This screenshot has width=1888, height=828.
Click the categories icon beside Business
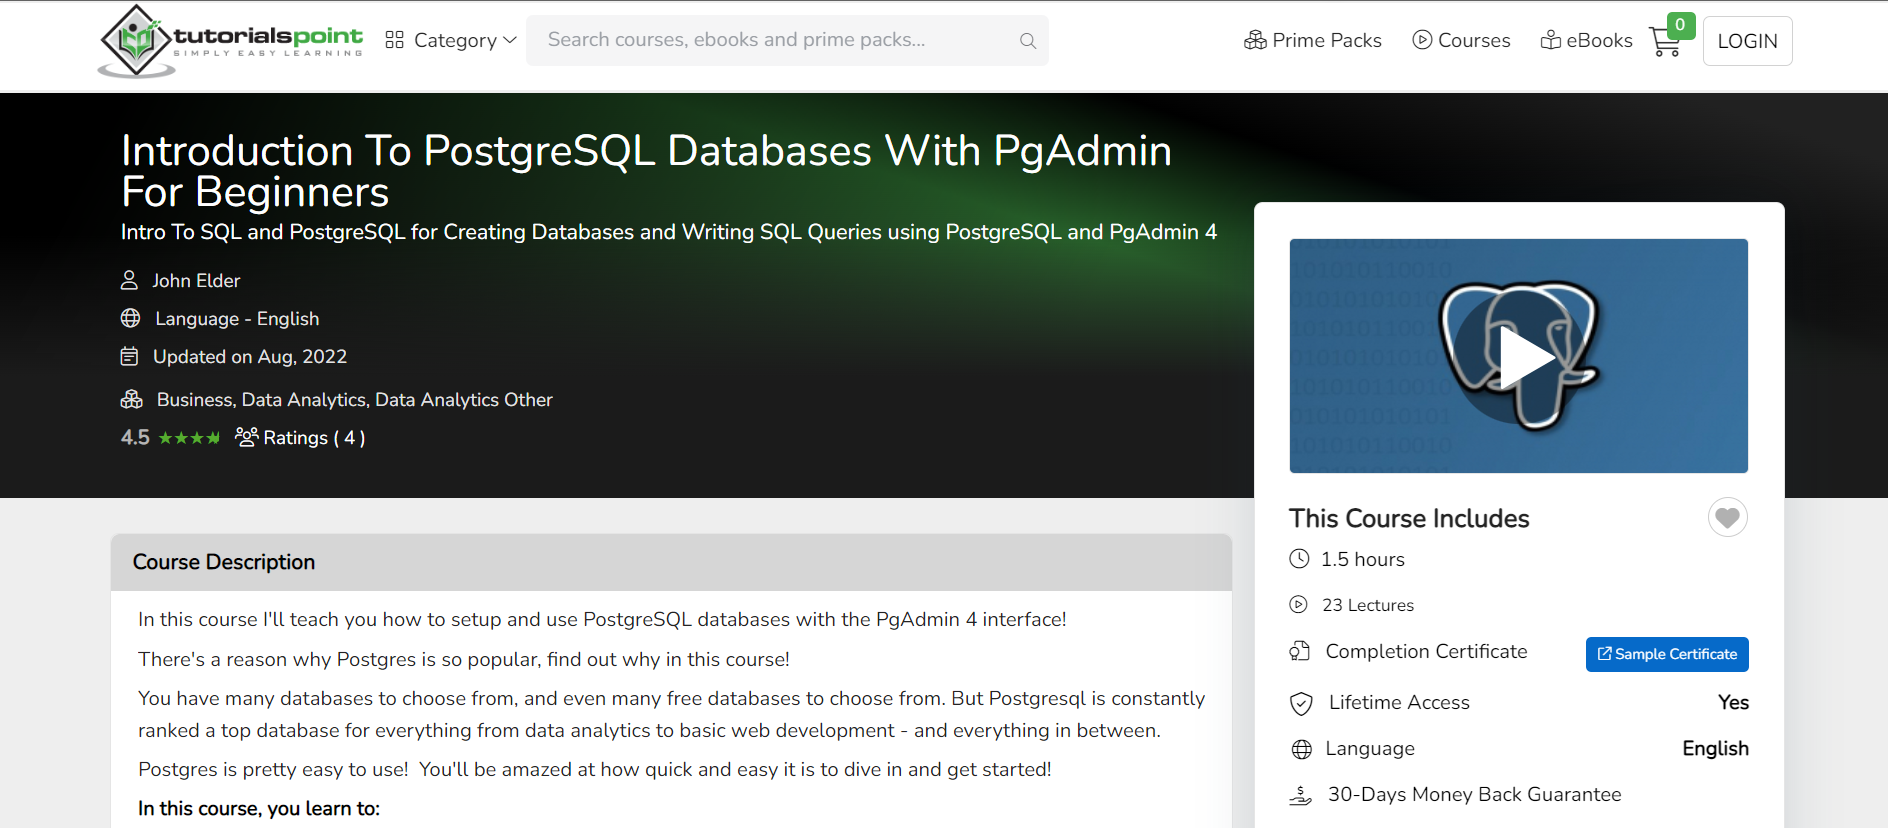(131, 399)
